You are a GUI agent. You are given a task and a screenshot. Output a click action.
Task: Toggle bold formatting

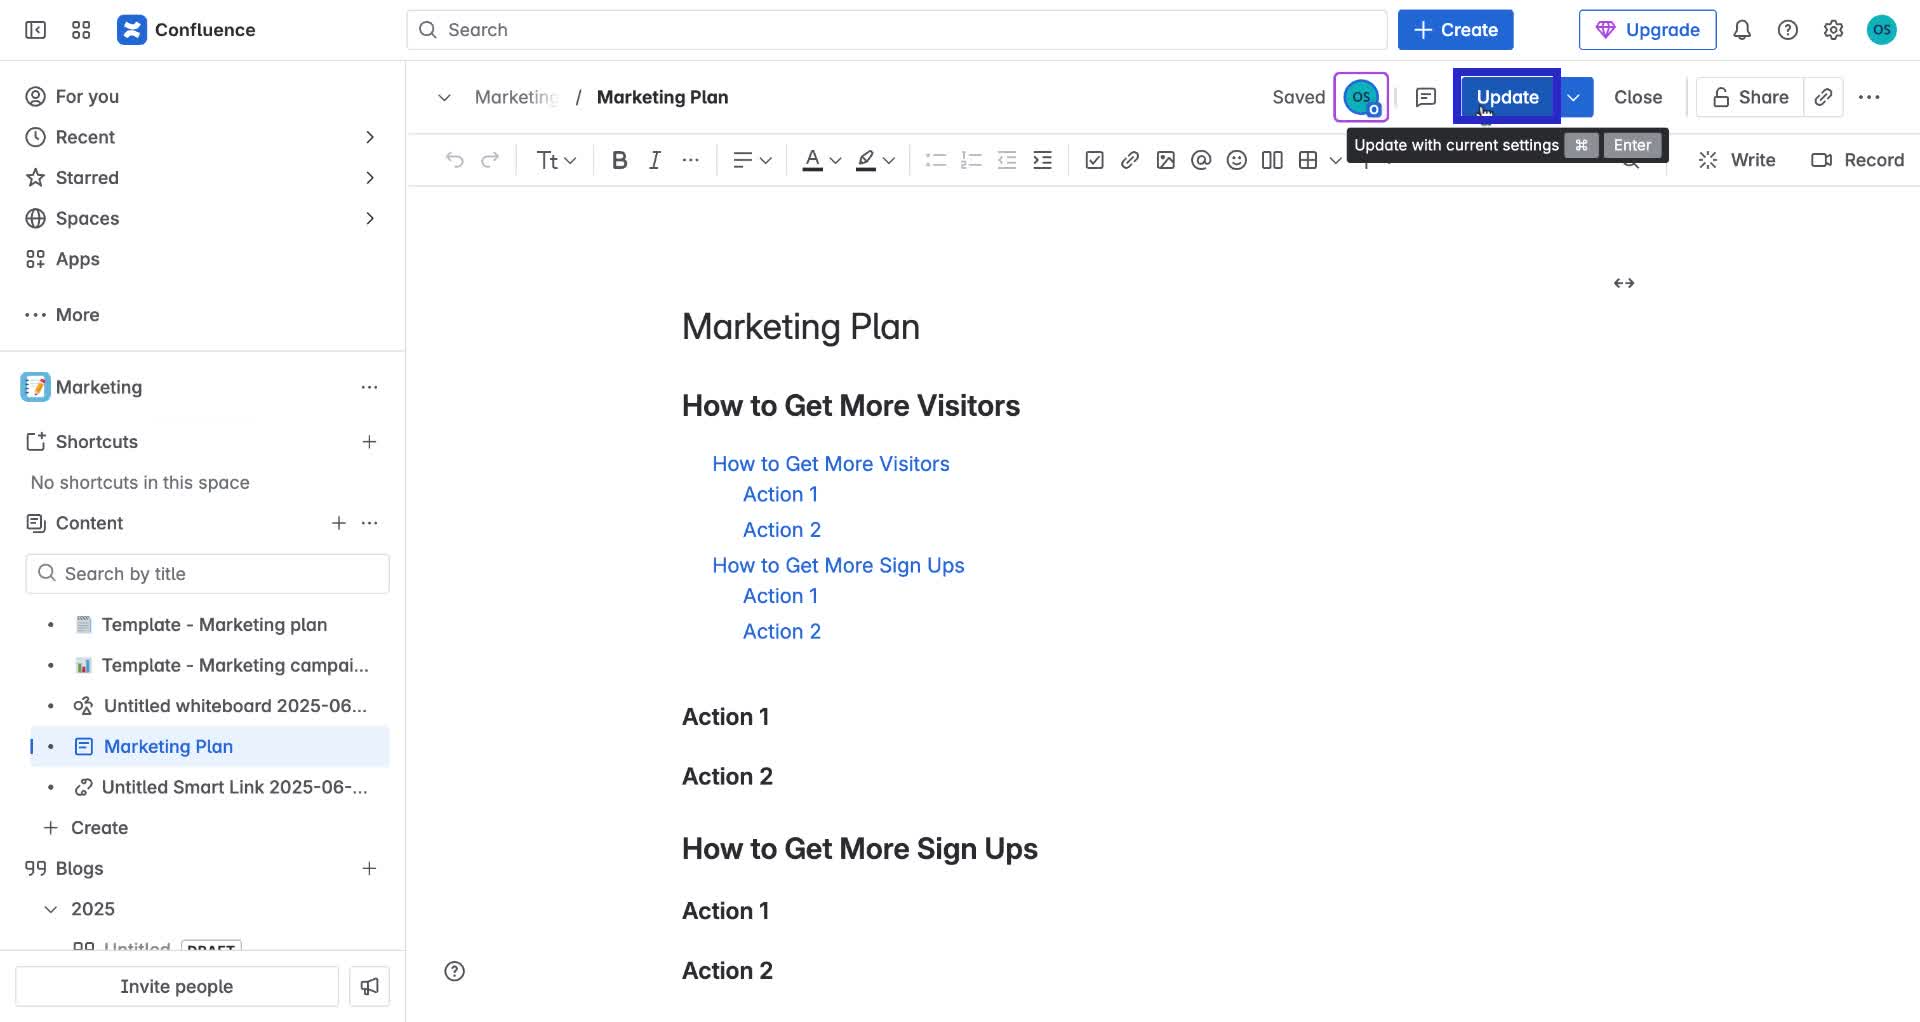coord(619,159)
